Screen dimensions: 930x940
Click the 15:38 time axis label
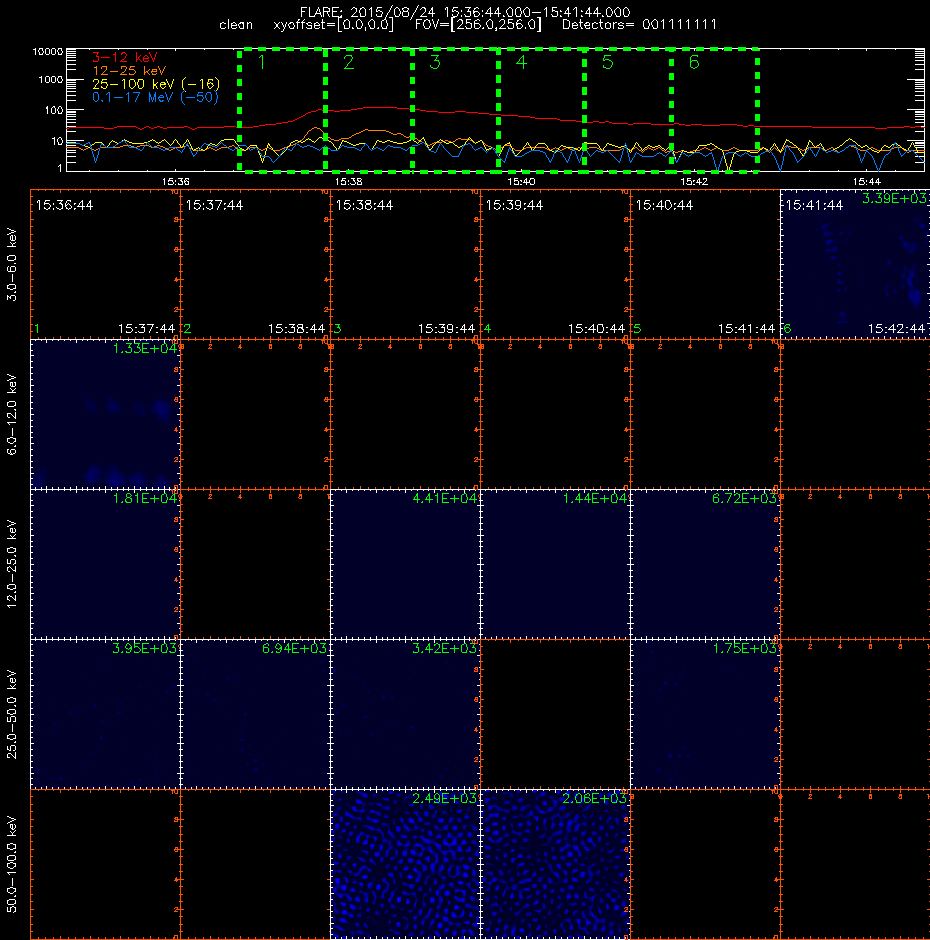pos(348,181)
